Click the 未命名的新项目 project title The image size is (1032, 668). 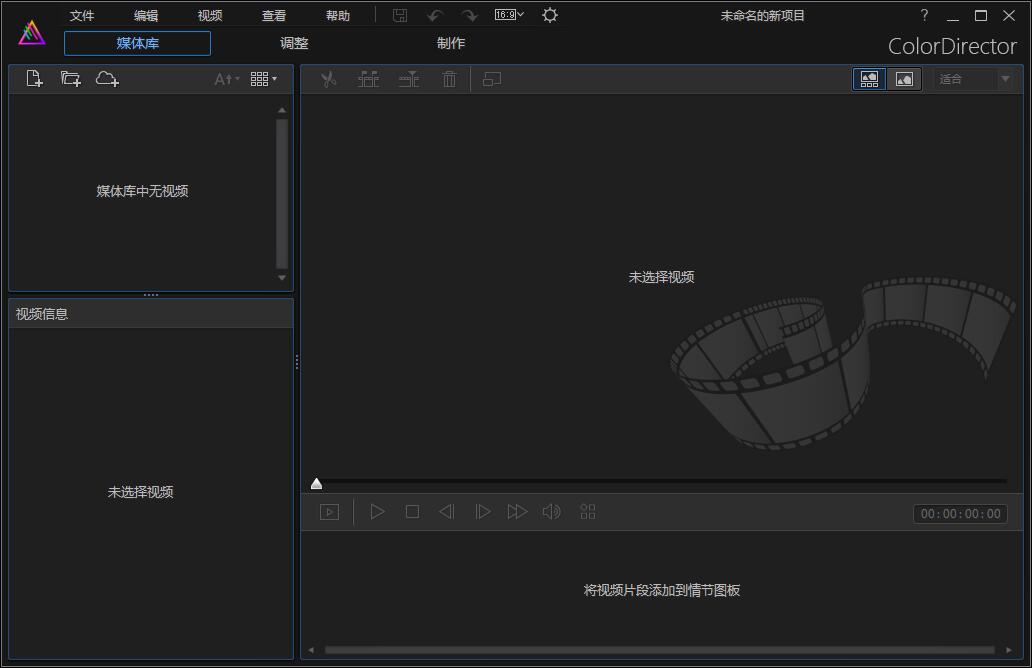pos(762,16)
